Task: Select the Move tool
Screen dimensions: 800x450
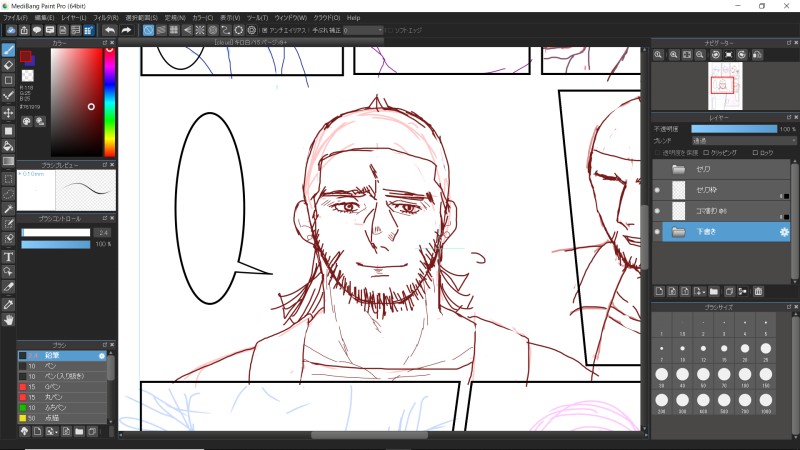Action: [x=8, y=113]
